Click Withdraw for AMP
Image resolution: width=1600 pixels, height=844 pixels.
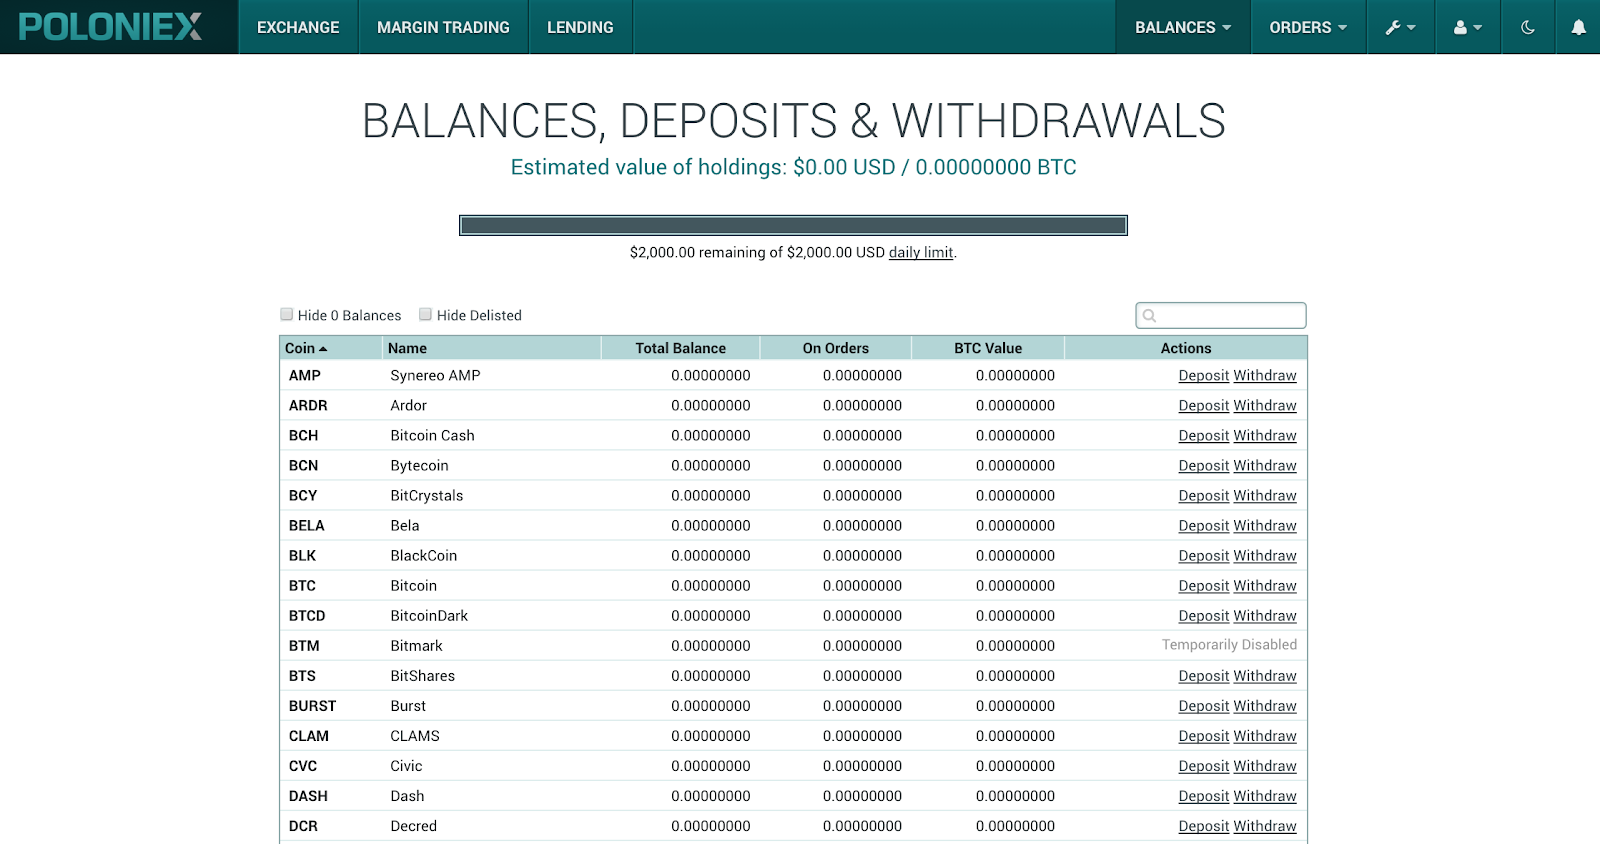click(x=1265, y=375)
